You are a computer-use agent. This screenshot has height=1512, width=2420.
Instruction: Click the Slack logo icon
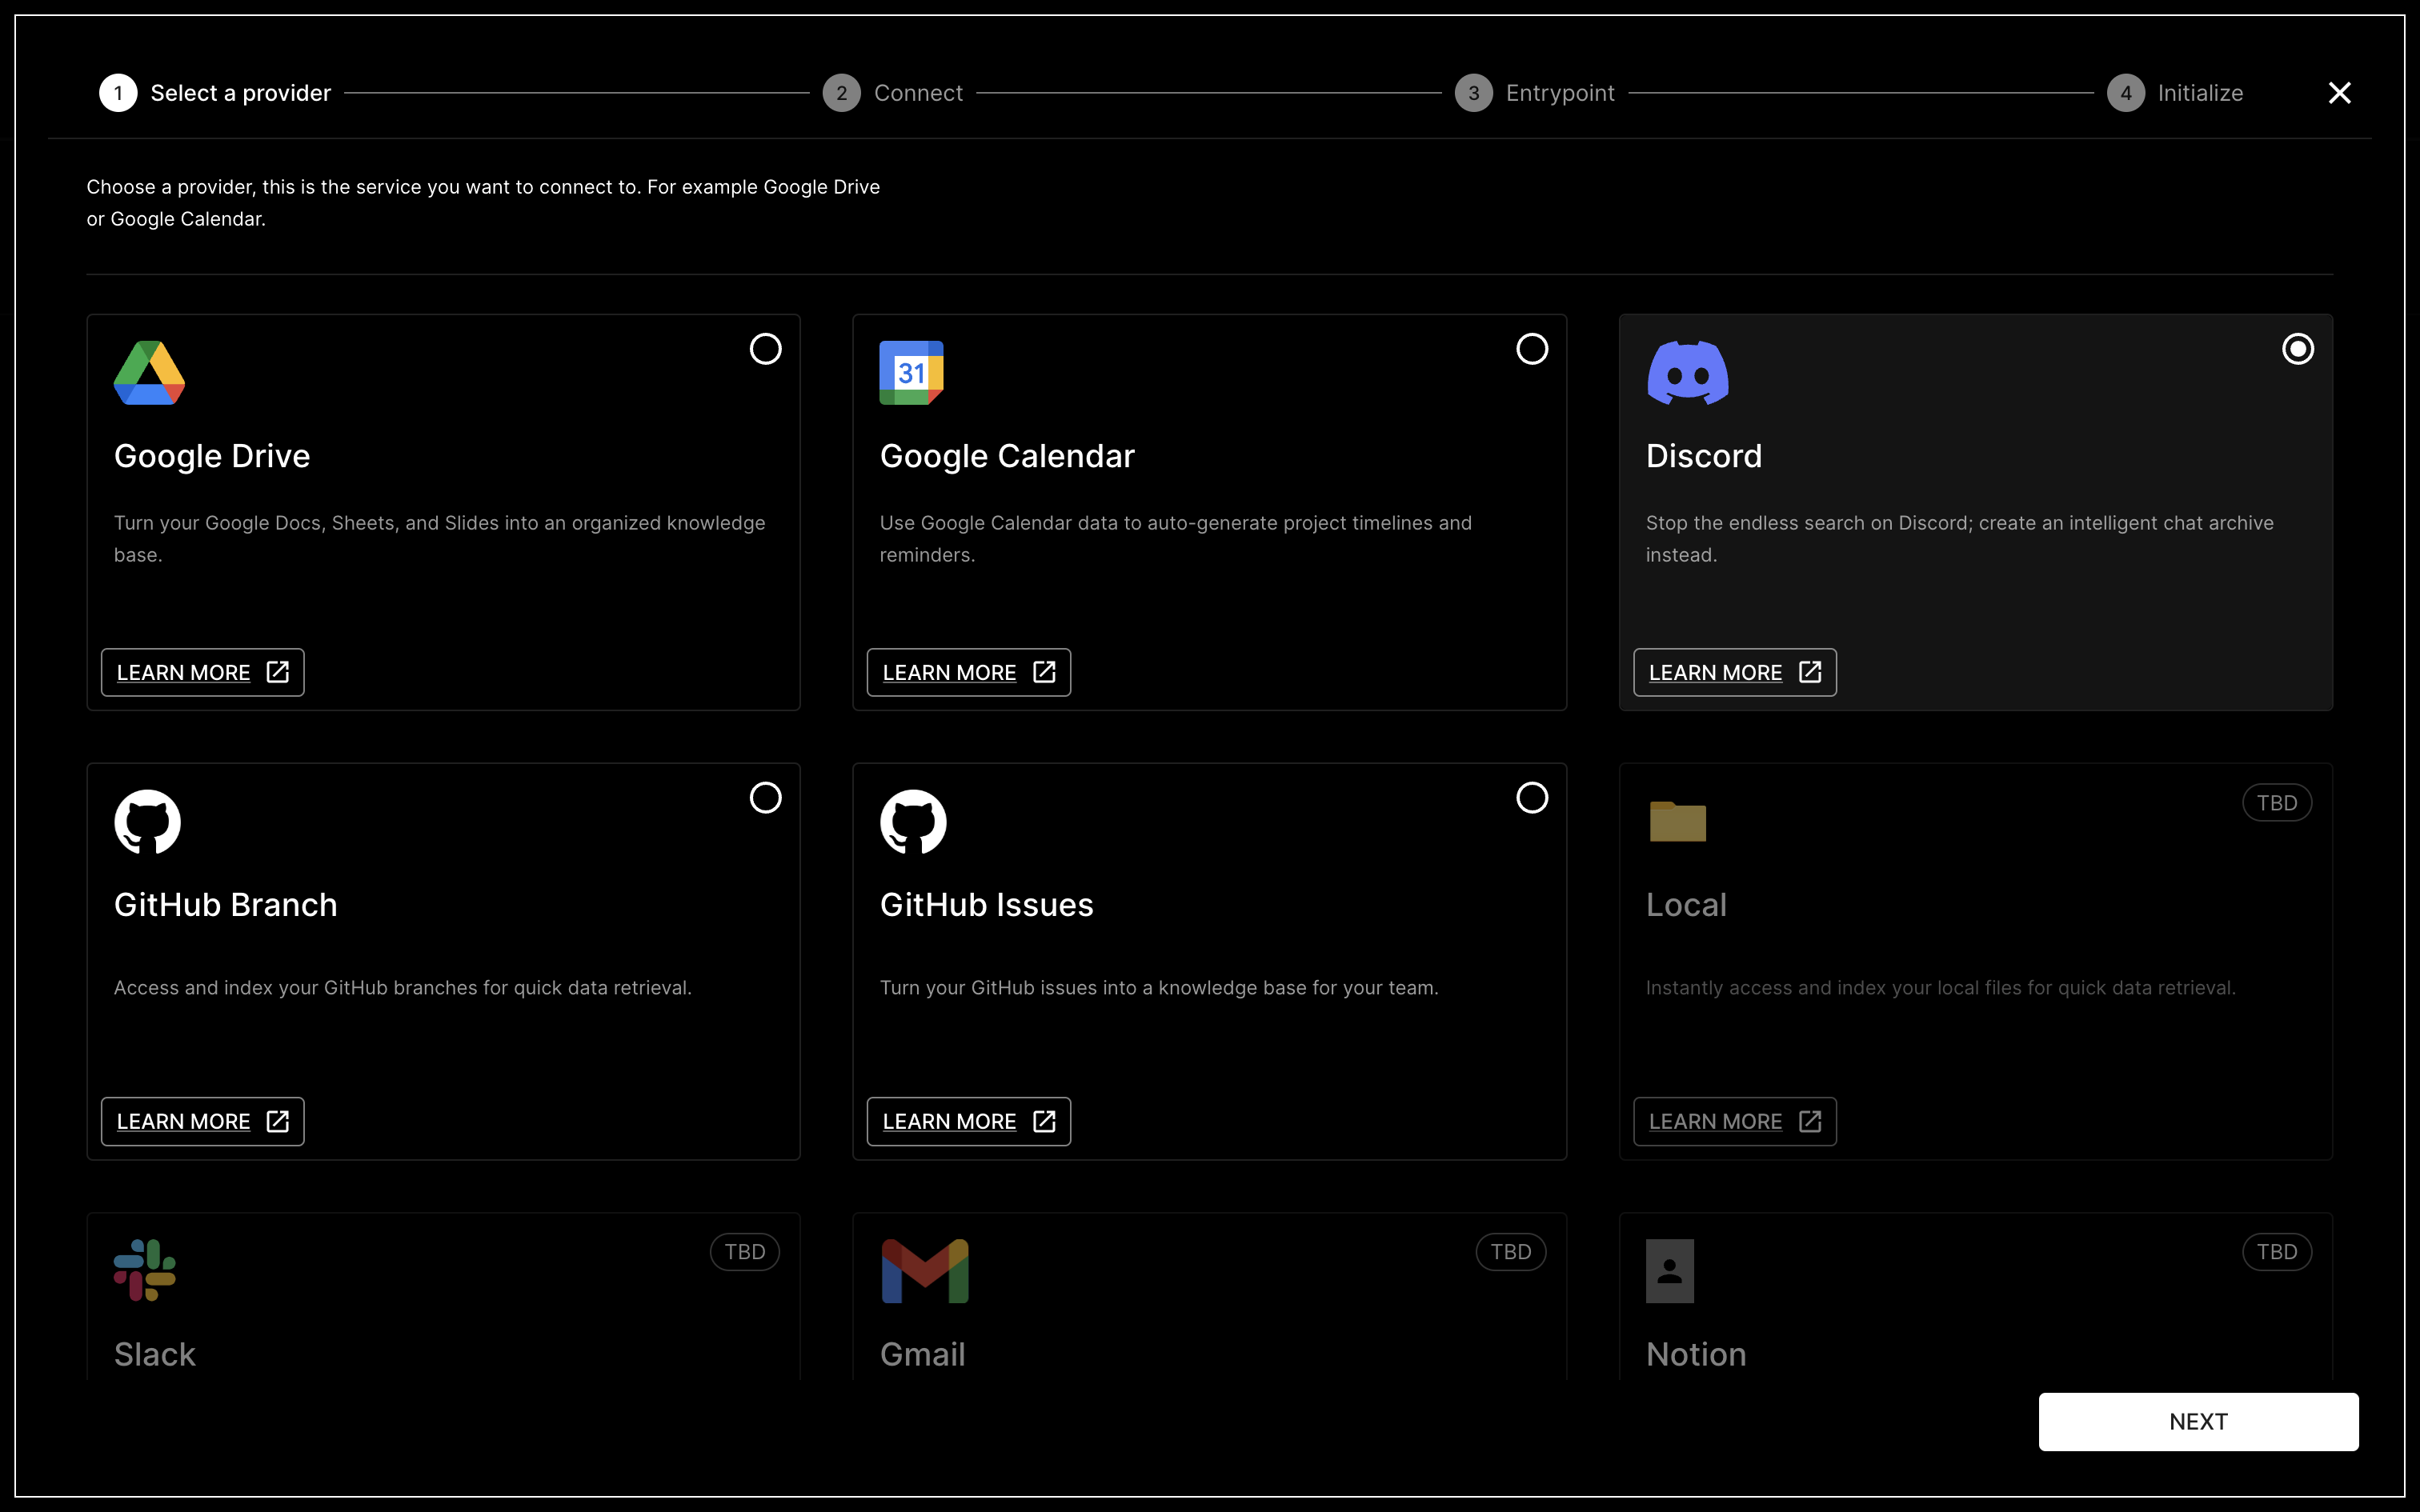click(145, 1270)
